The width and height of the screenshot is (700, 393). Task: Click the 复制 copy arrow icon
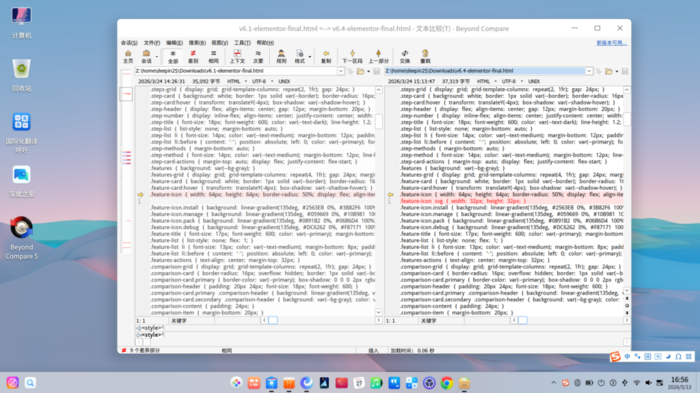[326, 56]
